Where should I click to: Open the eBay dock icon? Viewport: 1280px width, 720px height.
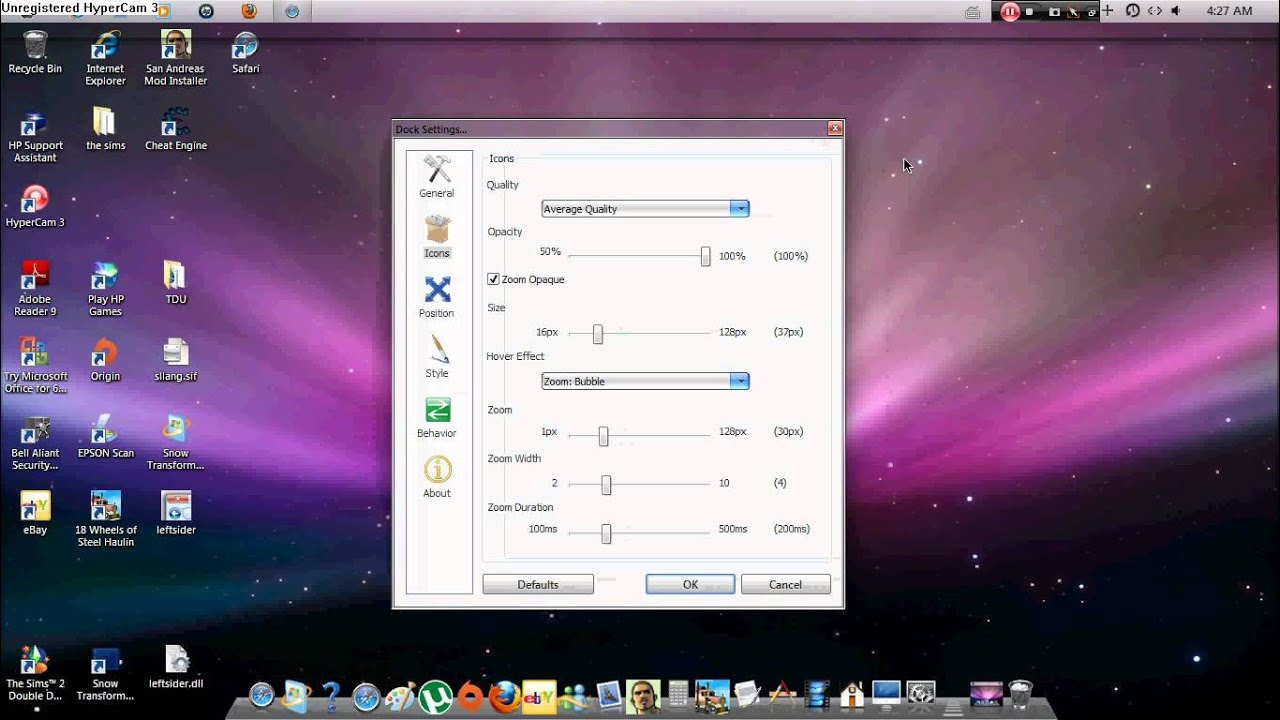539,696
